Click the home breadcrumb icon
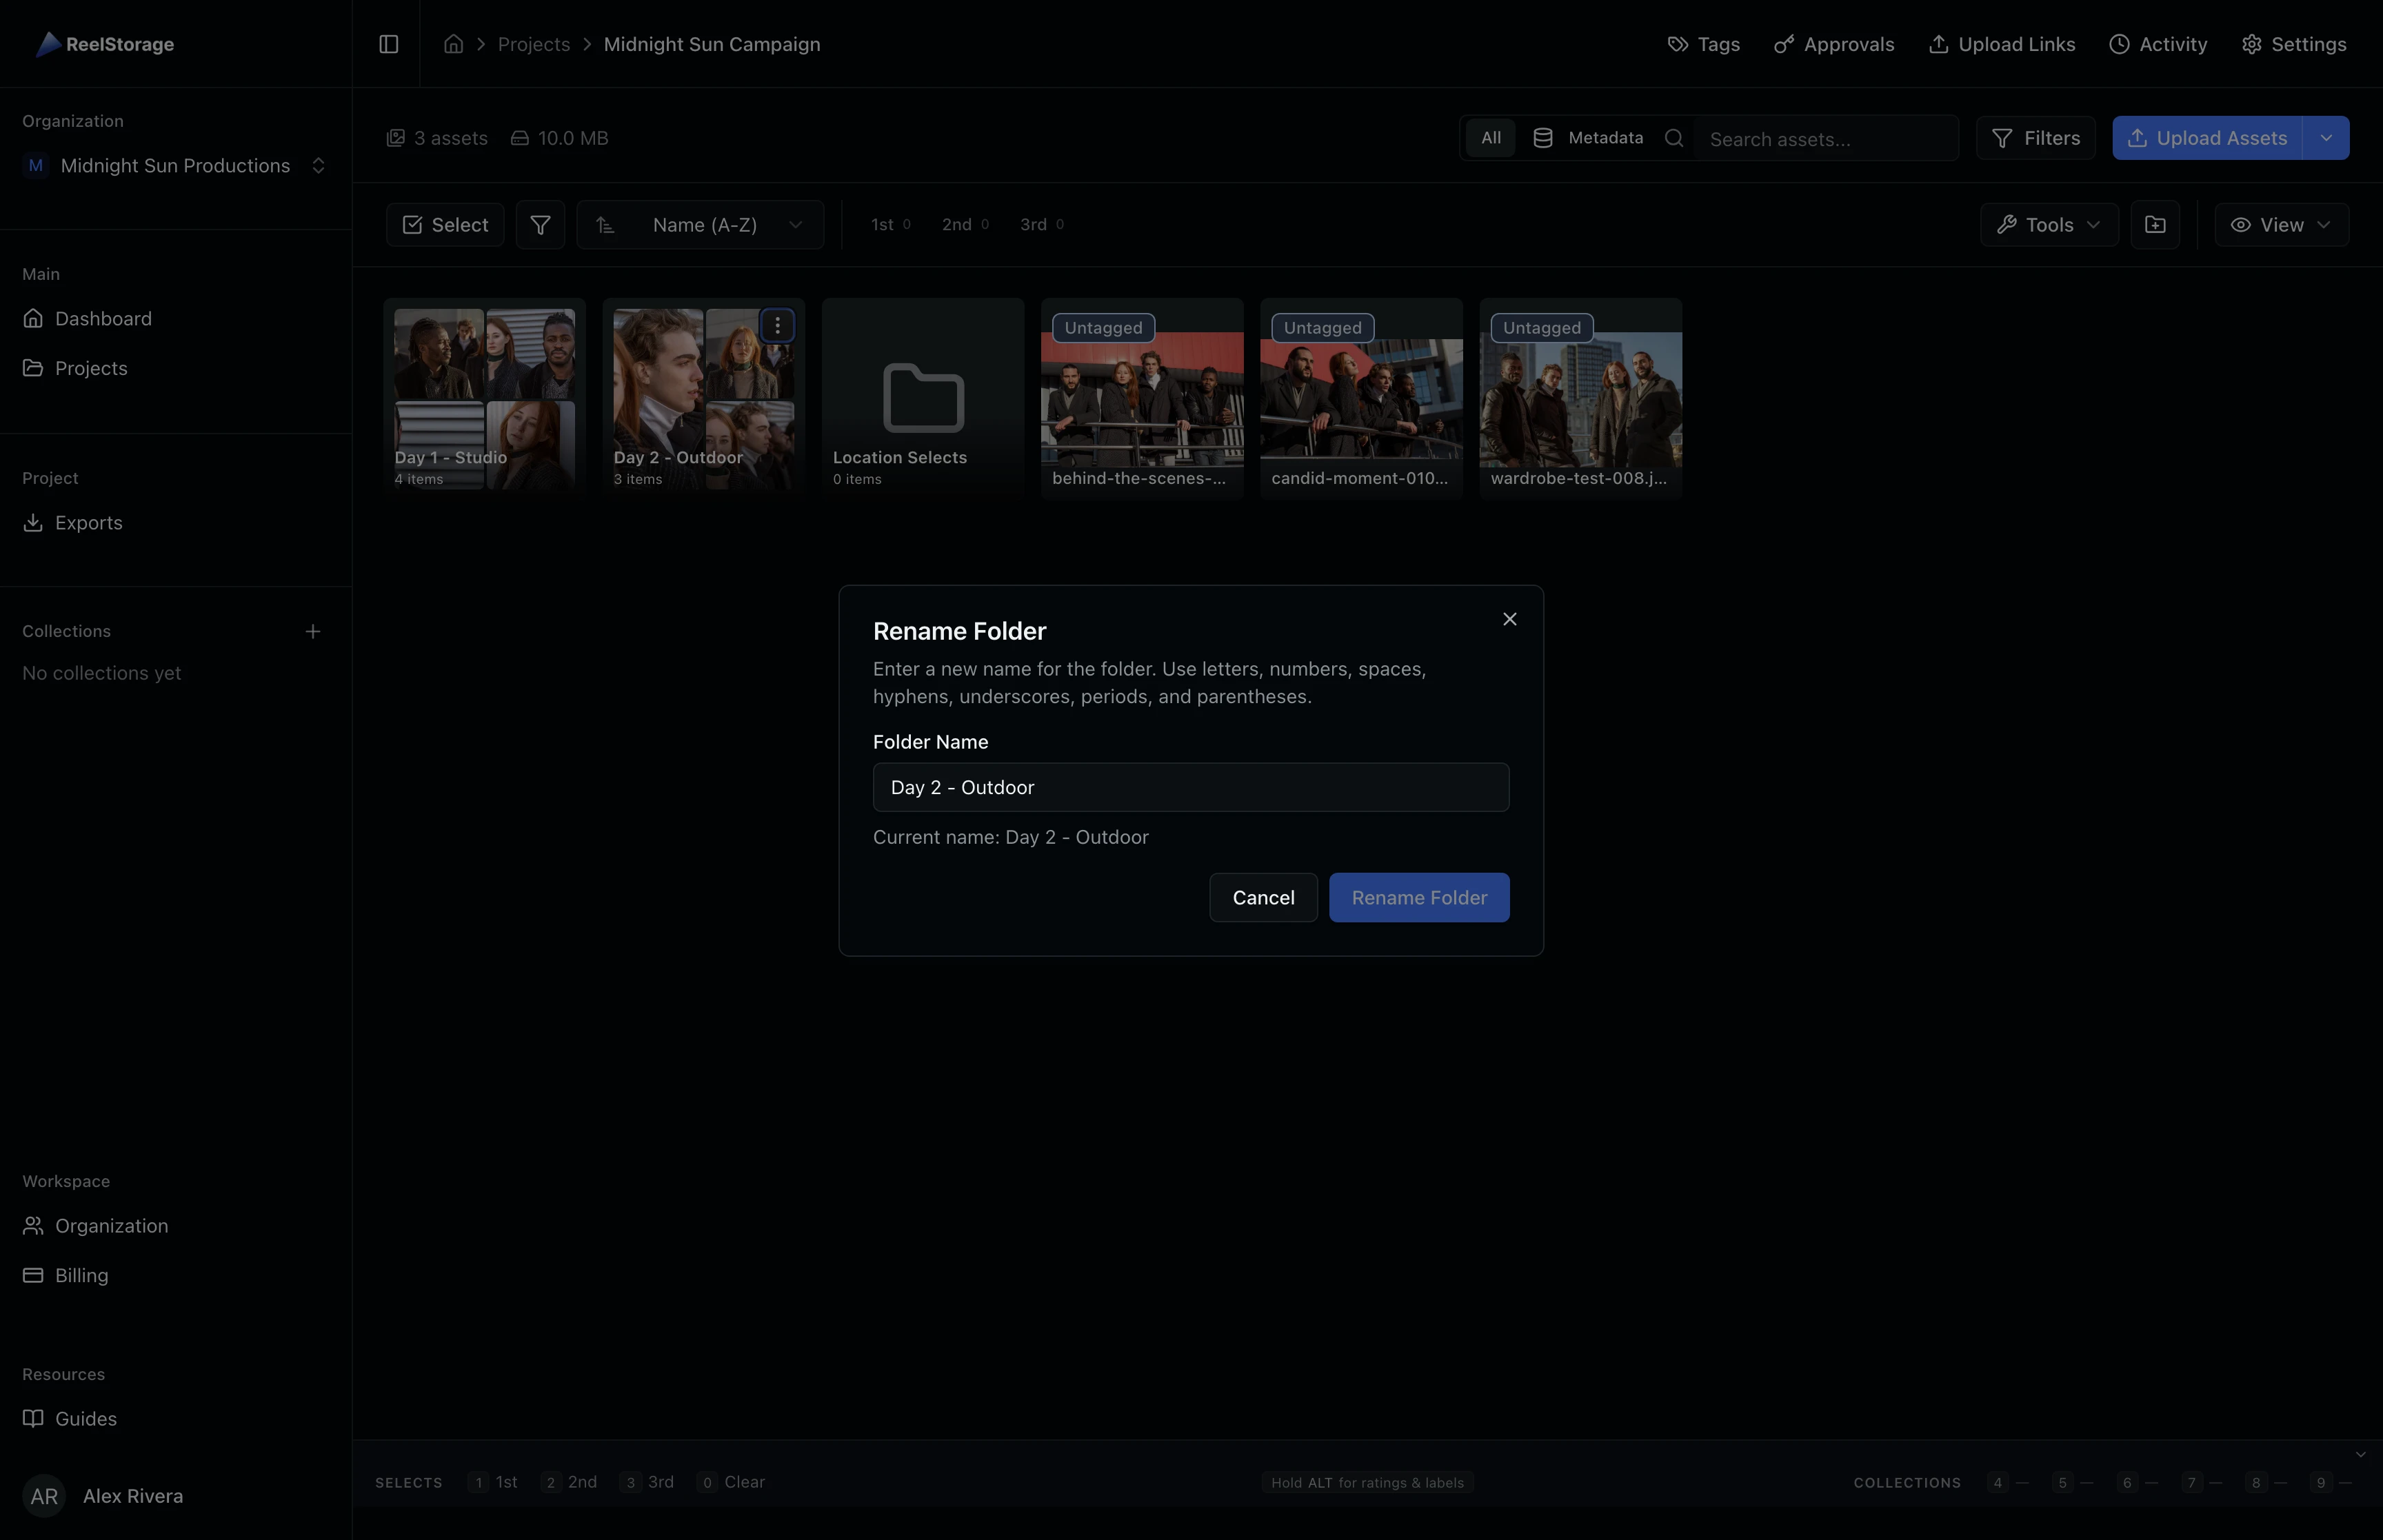Screen dimensions: 2383x1540 [x=453, y=44]
